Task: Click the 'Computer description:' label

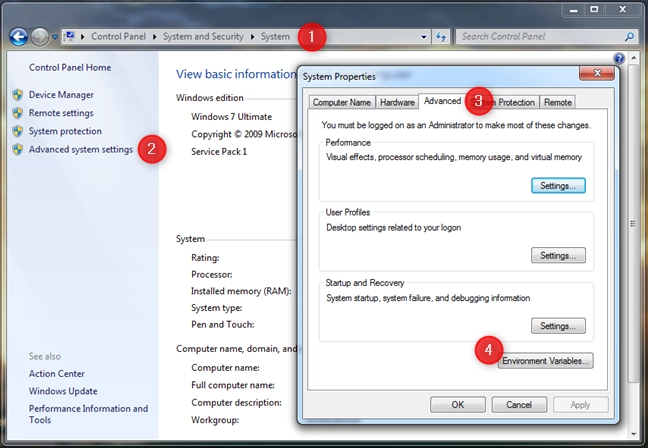Action: pyautogui.click(x=236, y=403)
